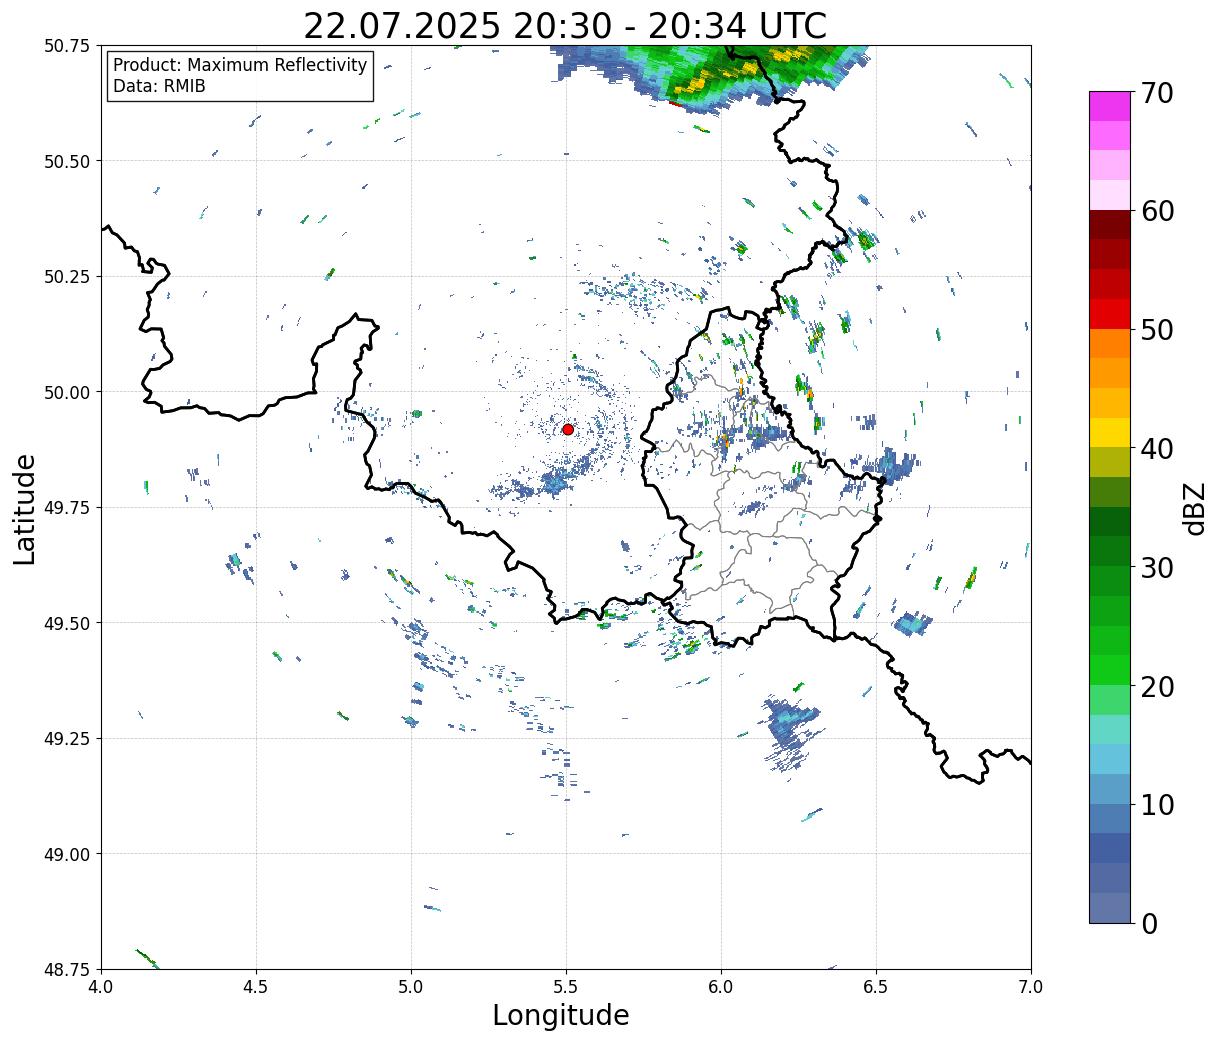Click colorbar tick label 50

tap(1157, 330)
